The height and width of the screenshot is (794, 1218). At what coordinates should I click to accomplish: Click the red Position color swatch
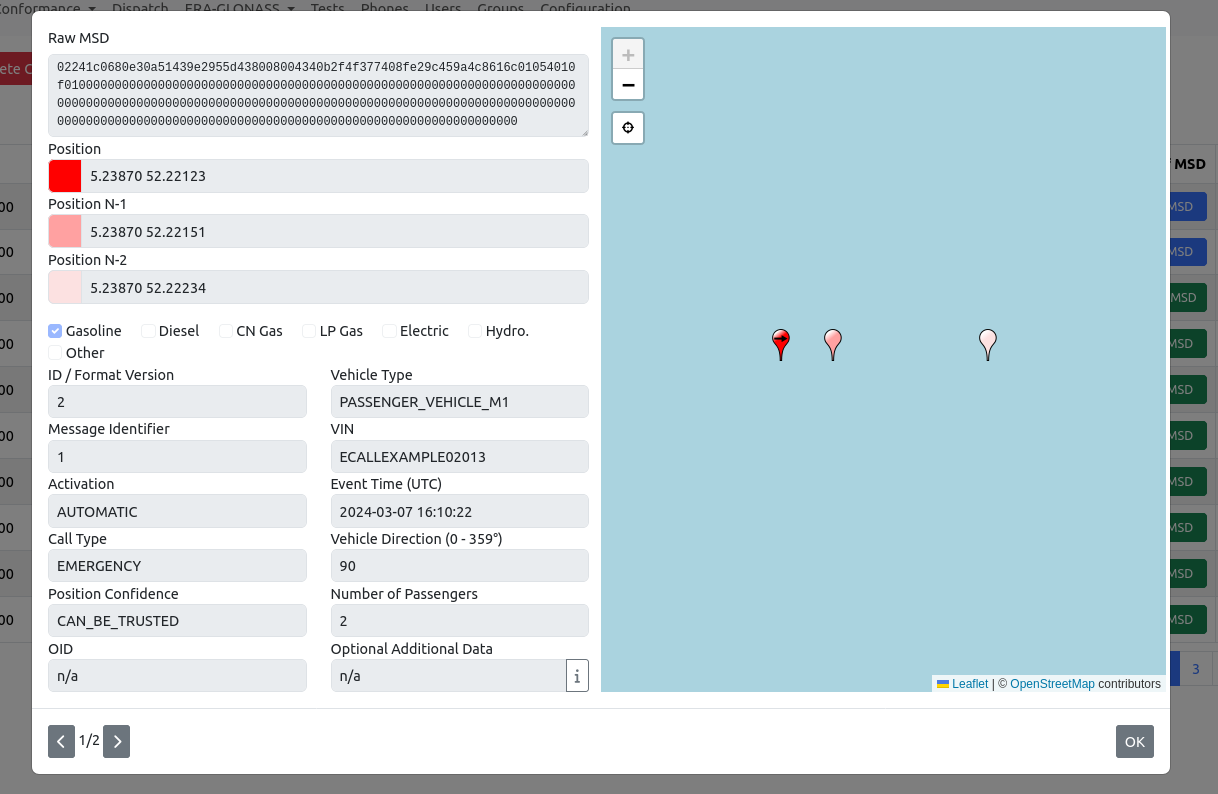pos(64,175)
